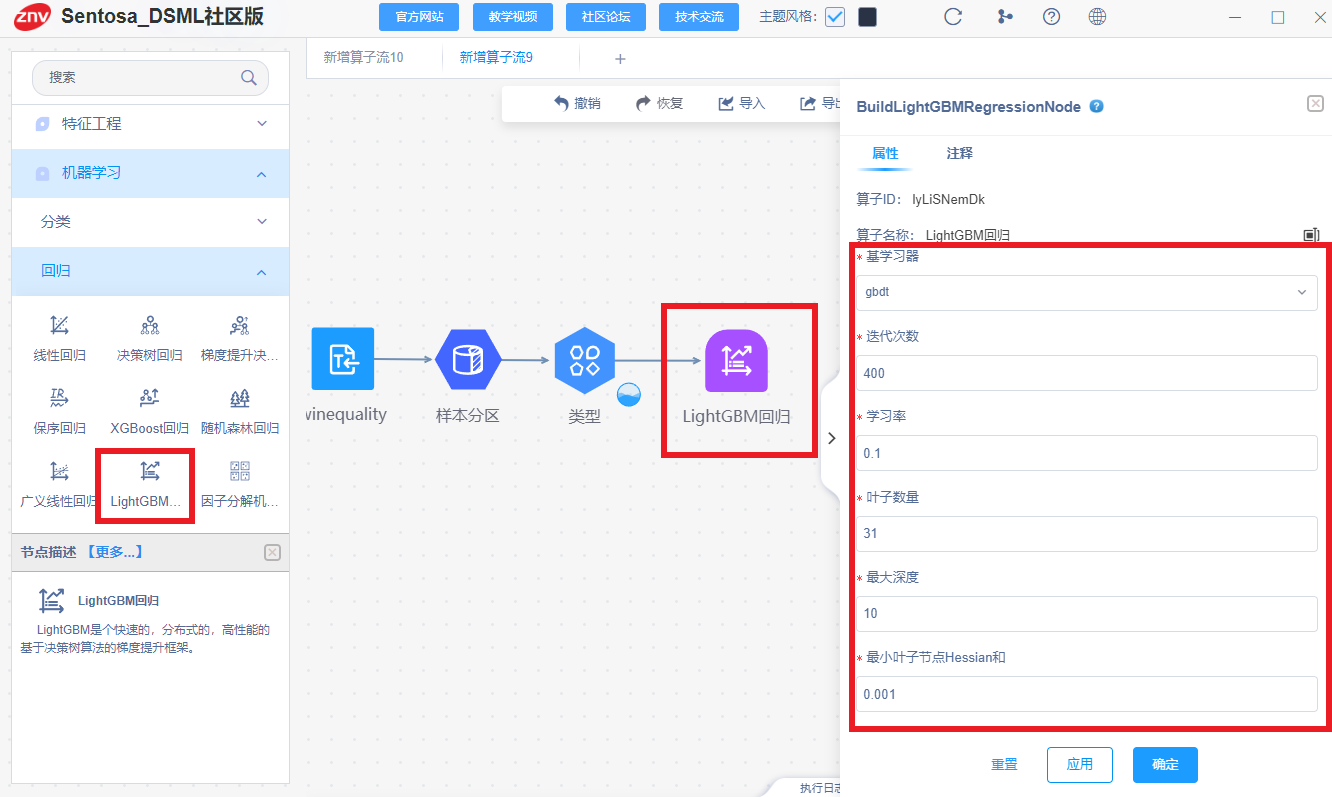Collapse the 回归 subcategory

point(150,271)
